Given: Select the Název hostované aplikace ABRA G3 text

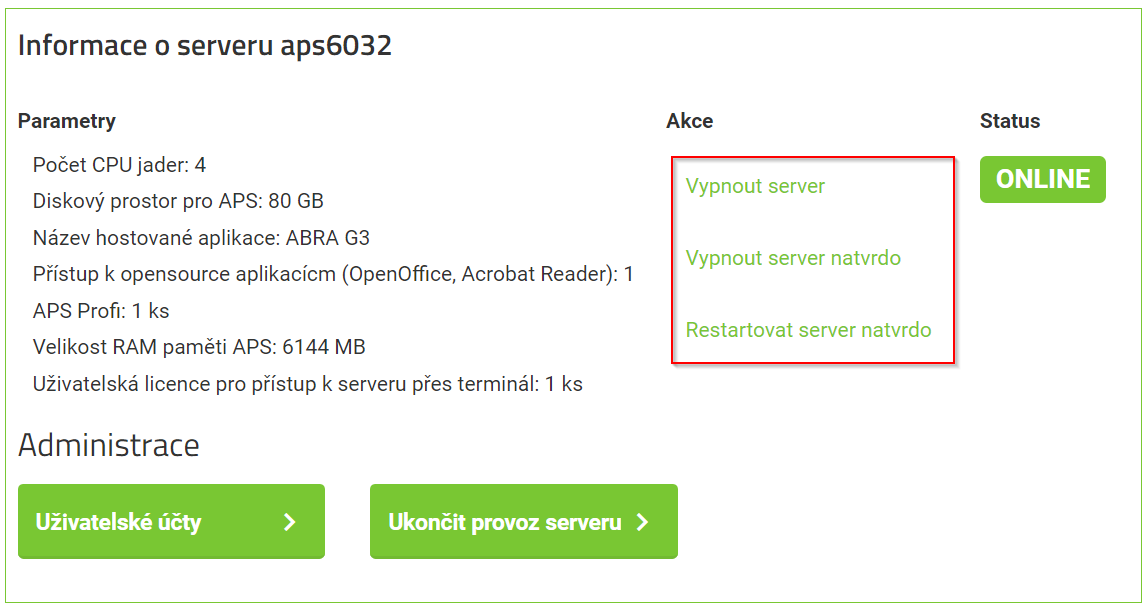Looking at the screenshot, I should click(x=201, y=238).
